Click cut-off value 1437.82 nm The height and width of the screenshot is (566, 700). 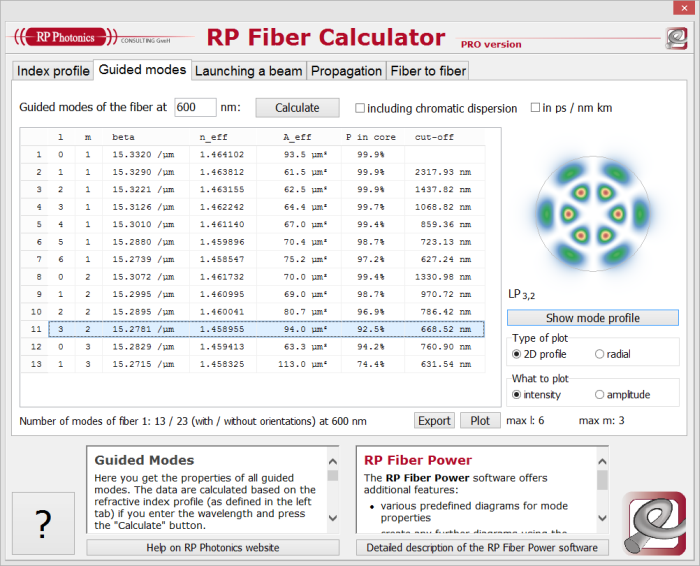[x=445, y=189]
